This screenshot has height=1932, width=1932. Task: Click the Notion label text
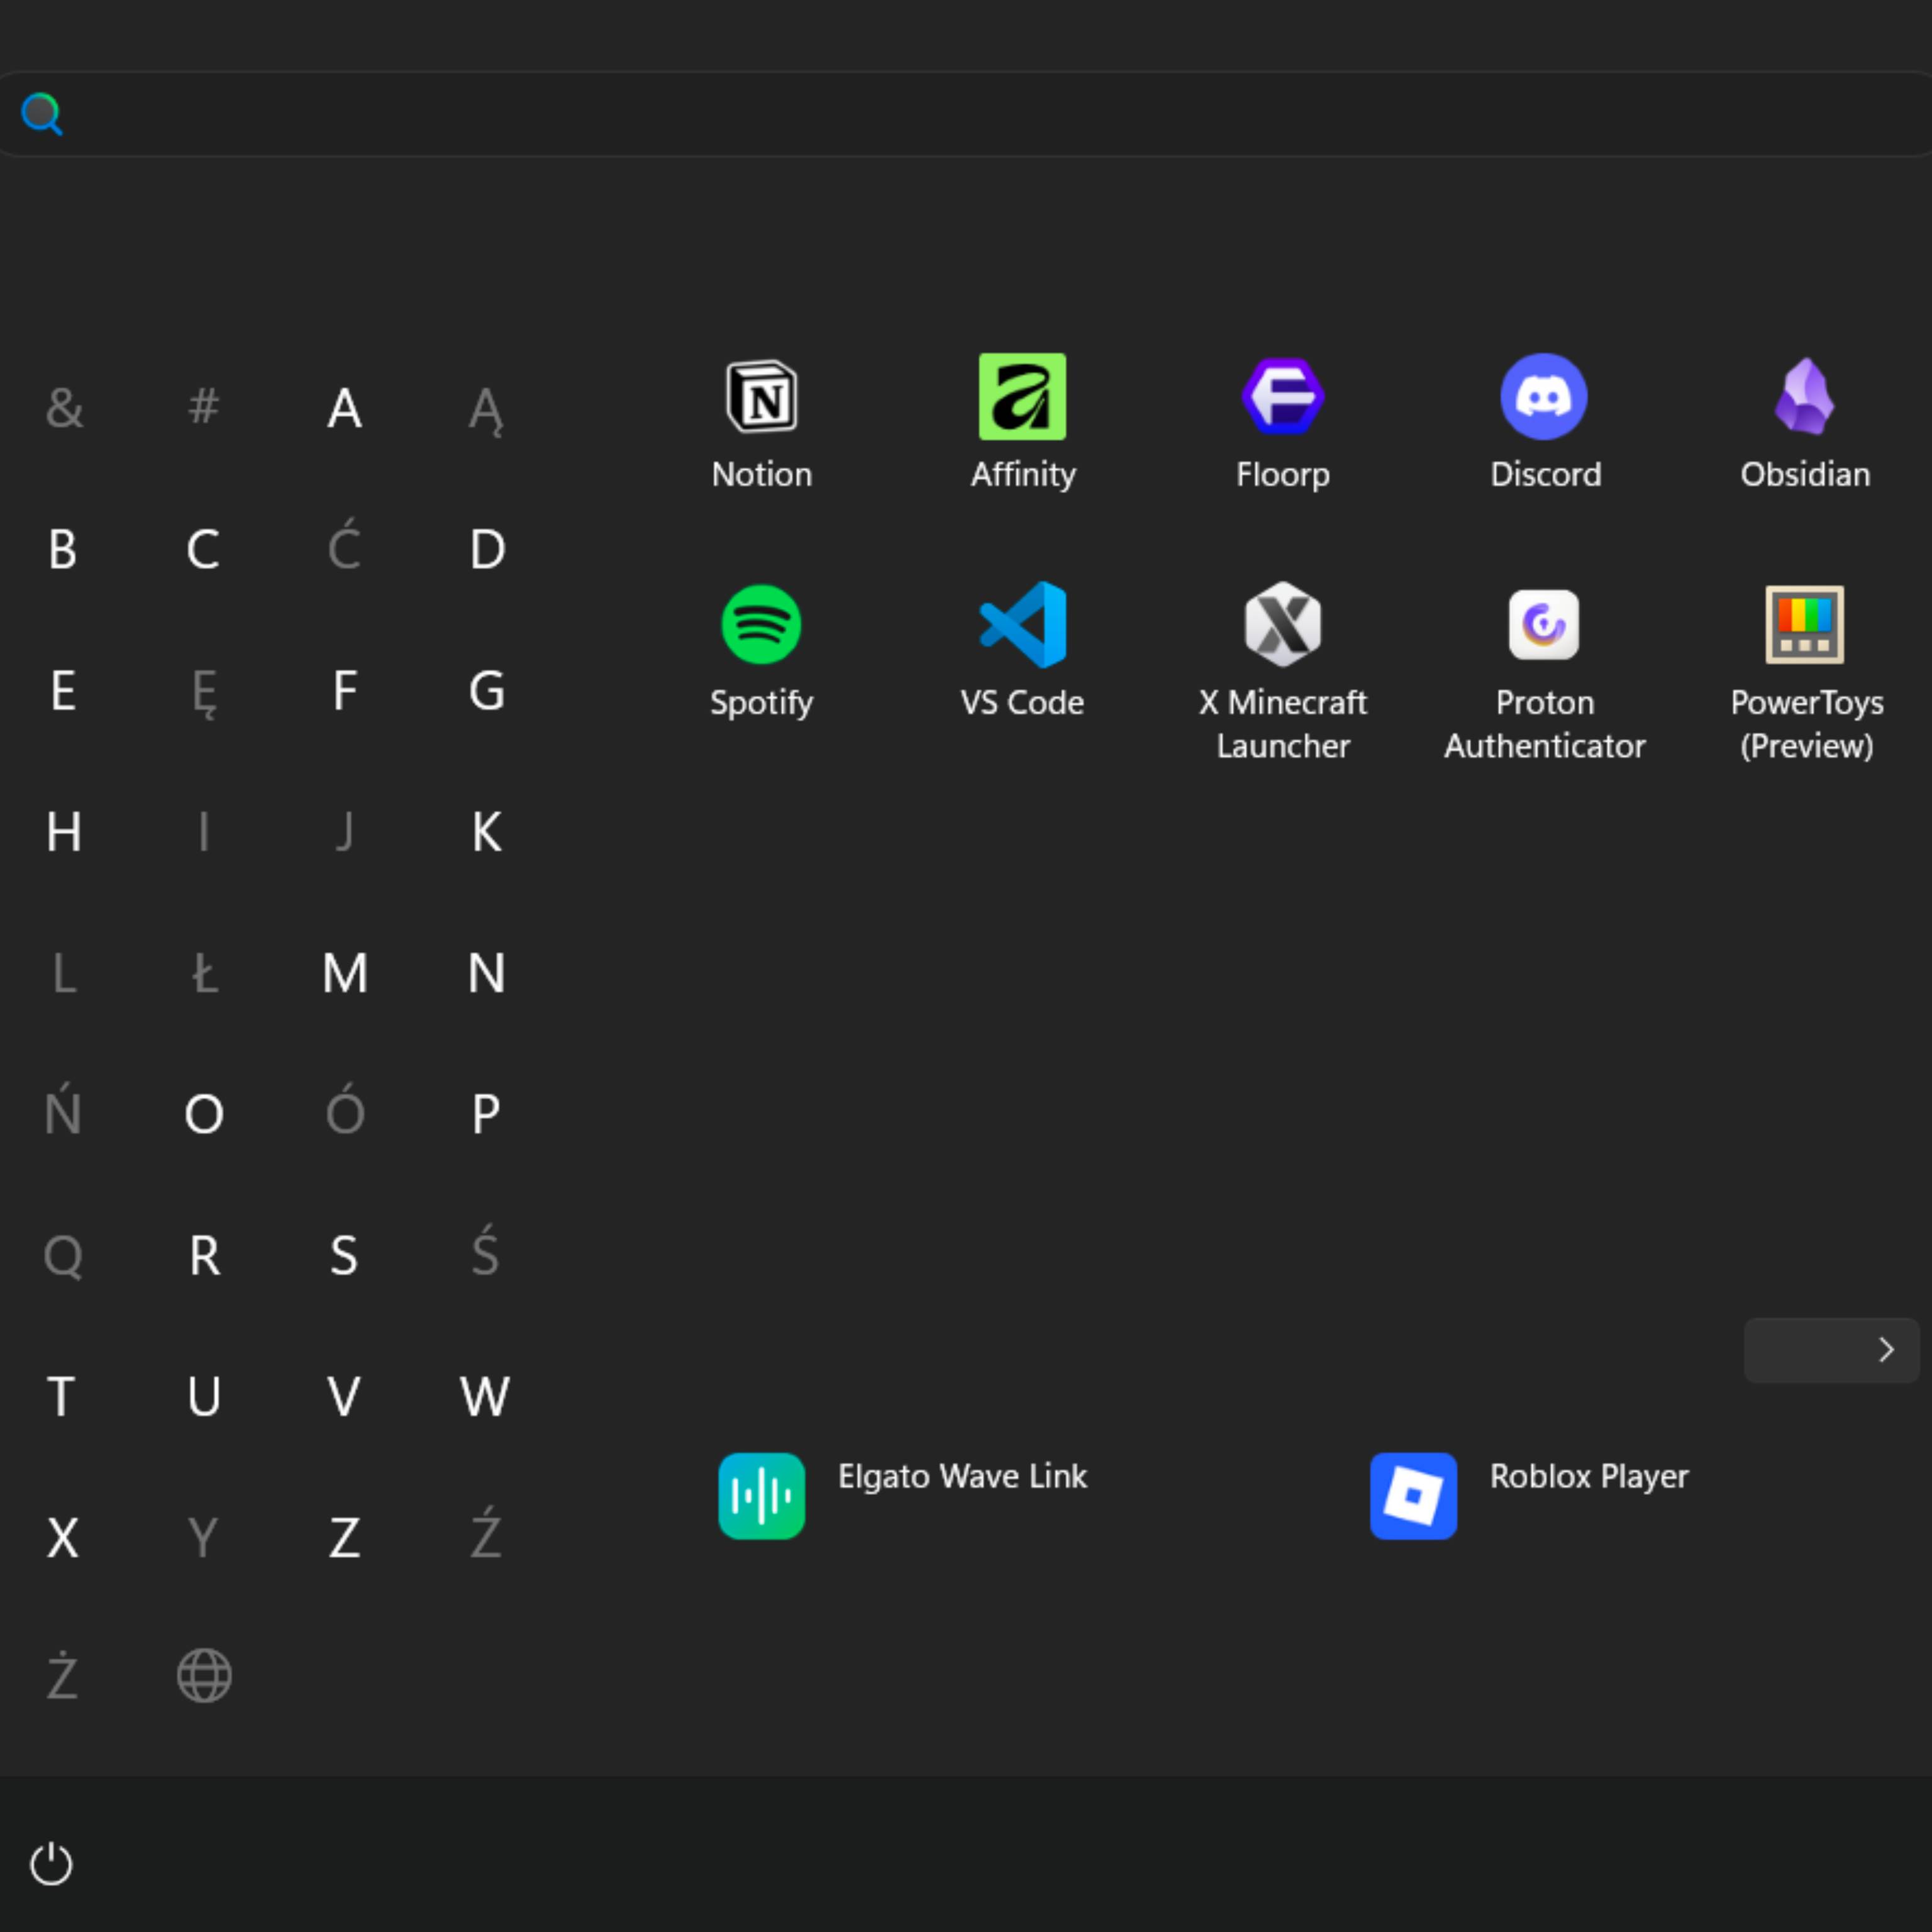coord(762,474)
